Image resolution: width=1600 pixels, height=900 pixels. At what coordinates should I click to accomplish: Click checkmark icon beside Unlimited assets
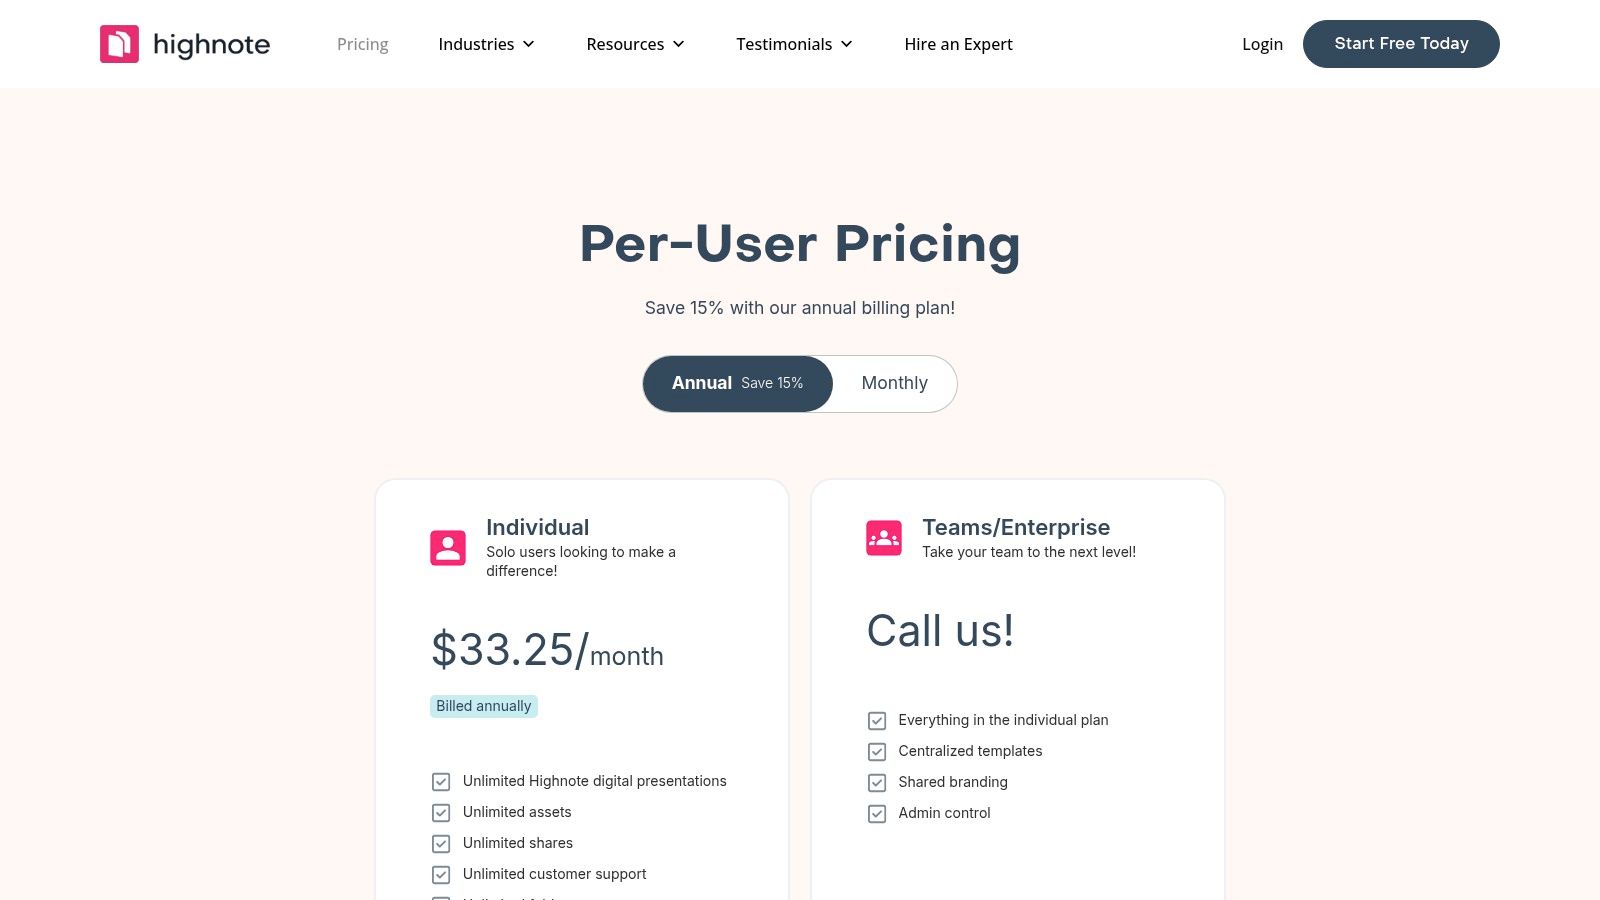(441, 813)
